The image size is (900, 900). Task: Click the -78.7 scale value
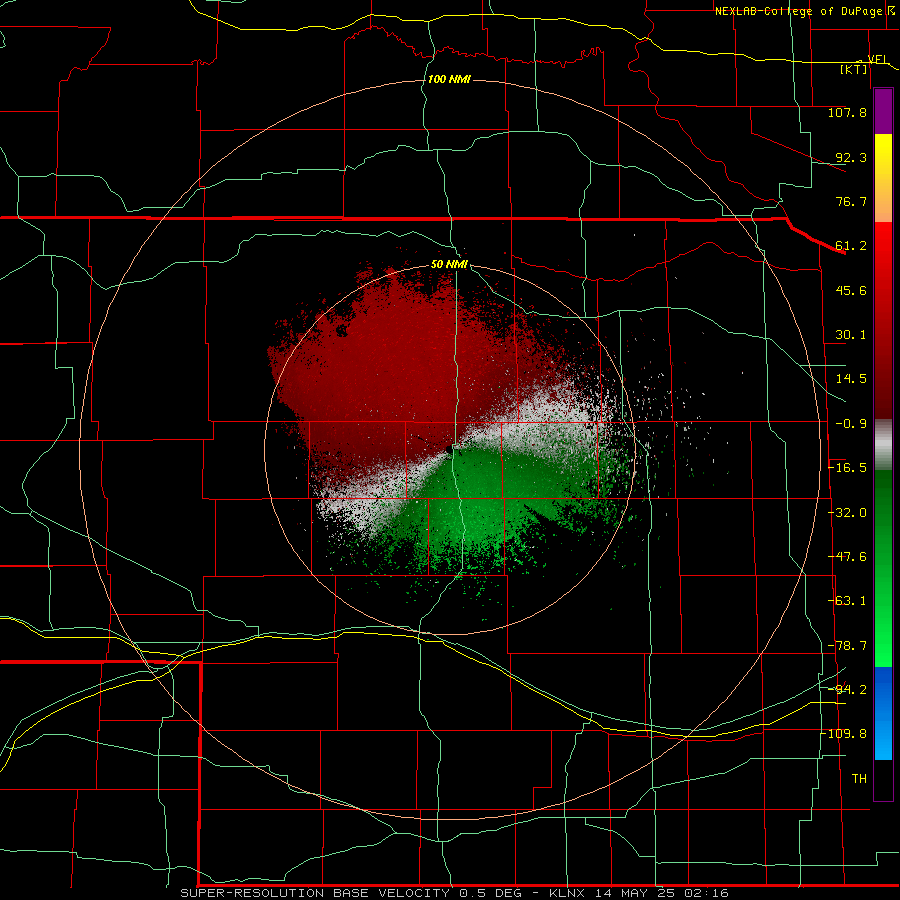[x=847, y=646]
